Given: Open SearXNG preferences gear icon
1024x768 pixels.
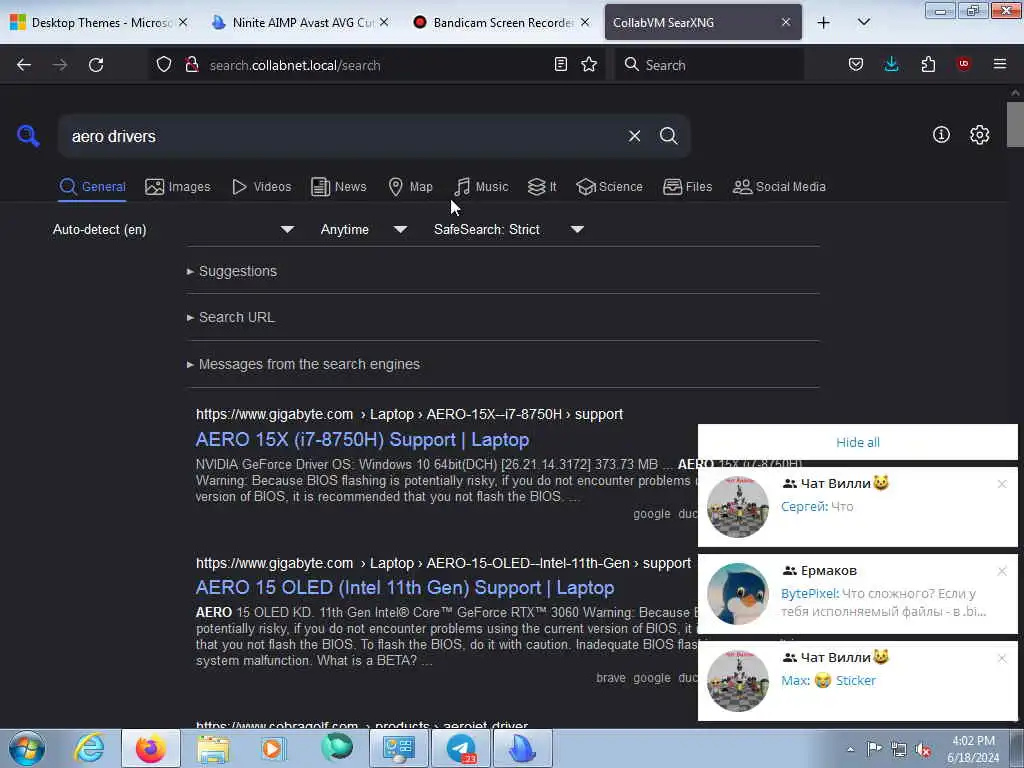Looking at the screenshot, I should (980, 135).
